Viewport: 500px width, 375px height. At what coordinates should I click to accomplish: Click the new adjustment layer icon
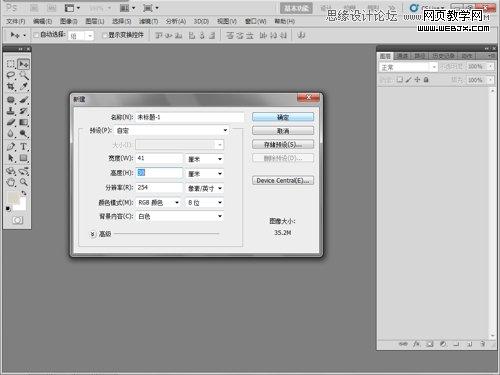pos(443,344)
